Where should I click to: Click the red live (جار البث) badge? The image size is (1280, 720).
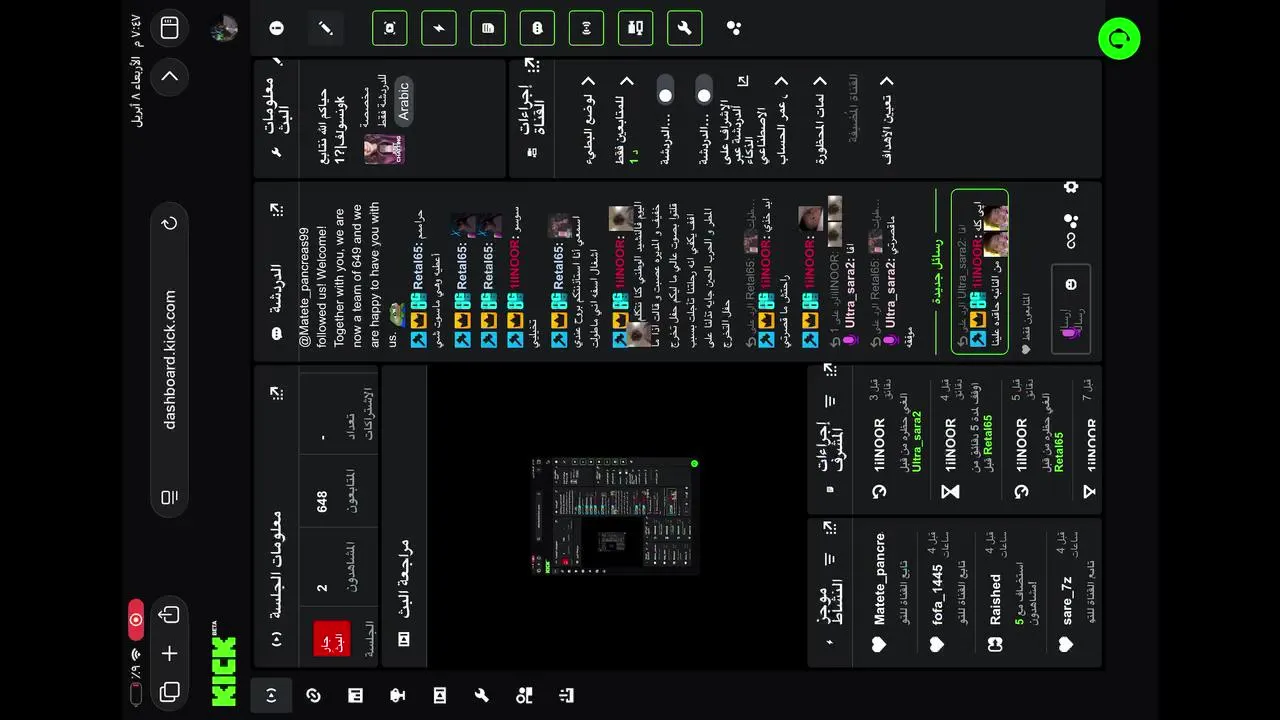click(x=332, y=639)
